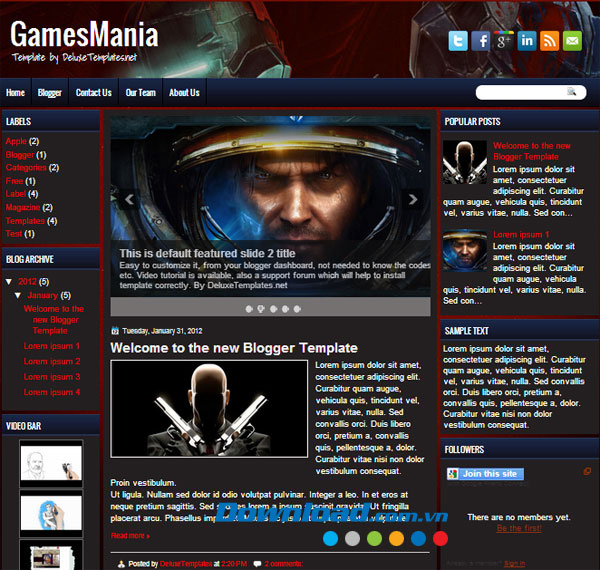Open the Label label link
The image size is (600, 570).
point(16,194)
